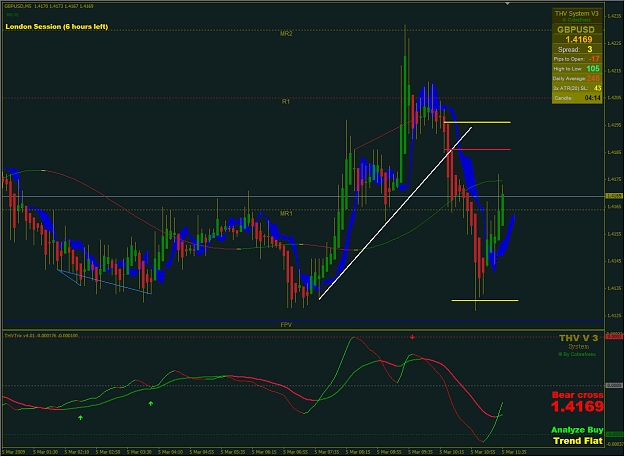The width and height of the screenshot is (625, 457).
Task: Click the red level tag on the indicator axis
Action: point(614,337)
